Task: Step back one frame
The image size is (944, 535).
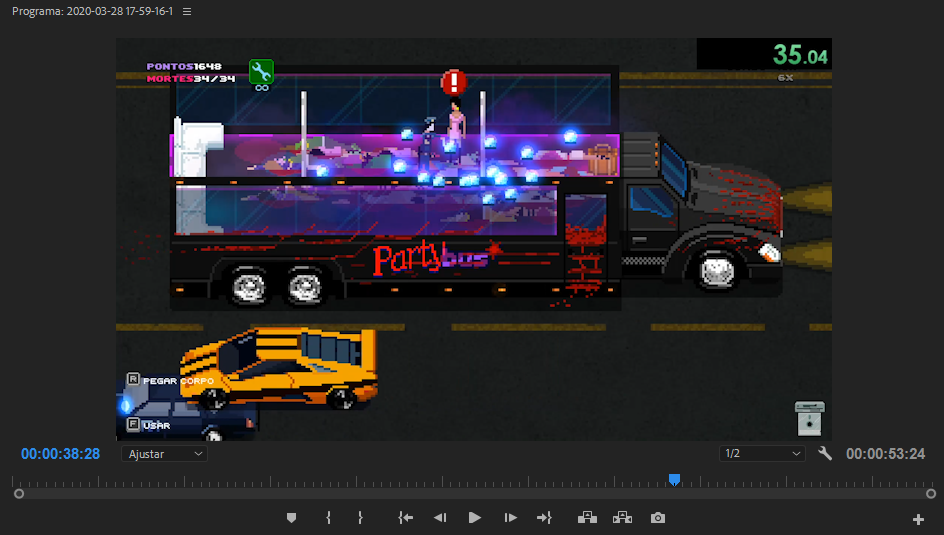Action: (x=440, y=518)
